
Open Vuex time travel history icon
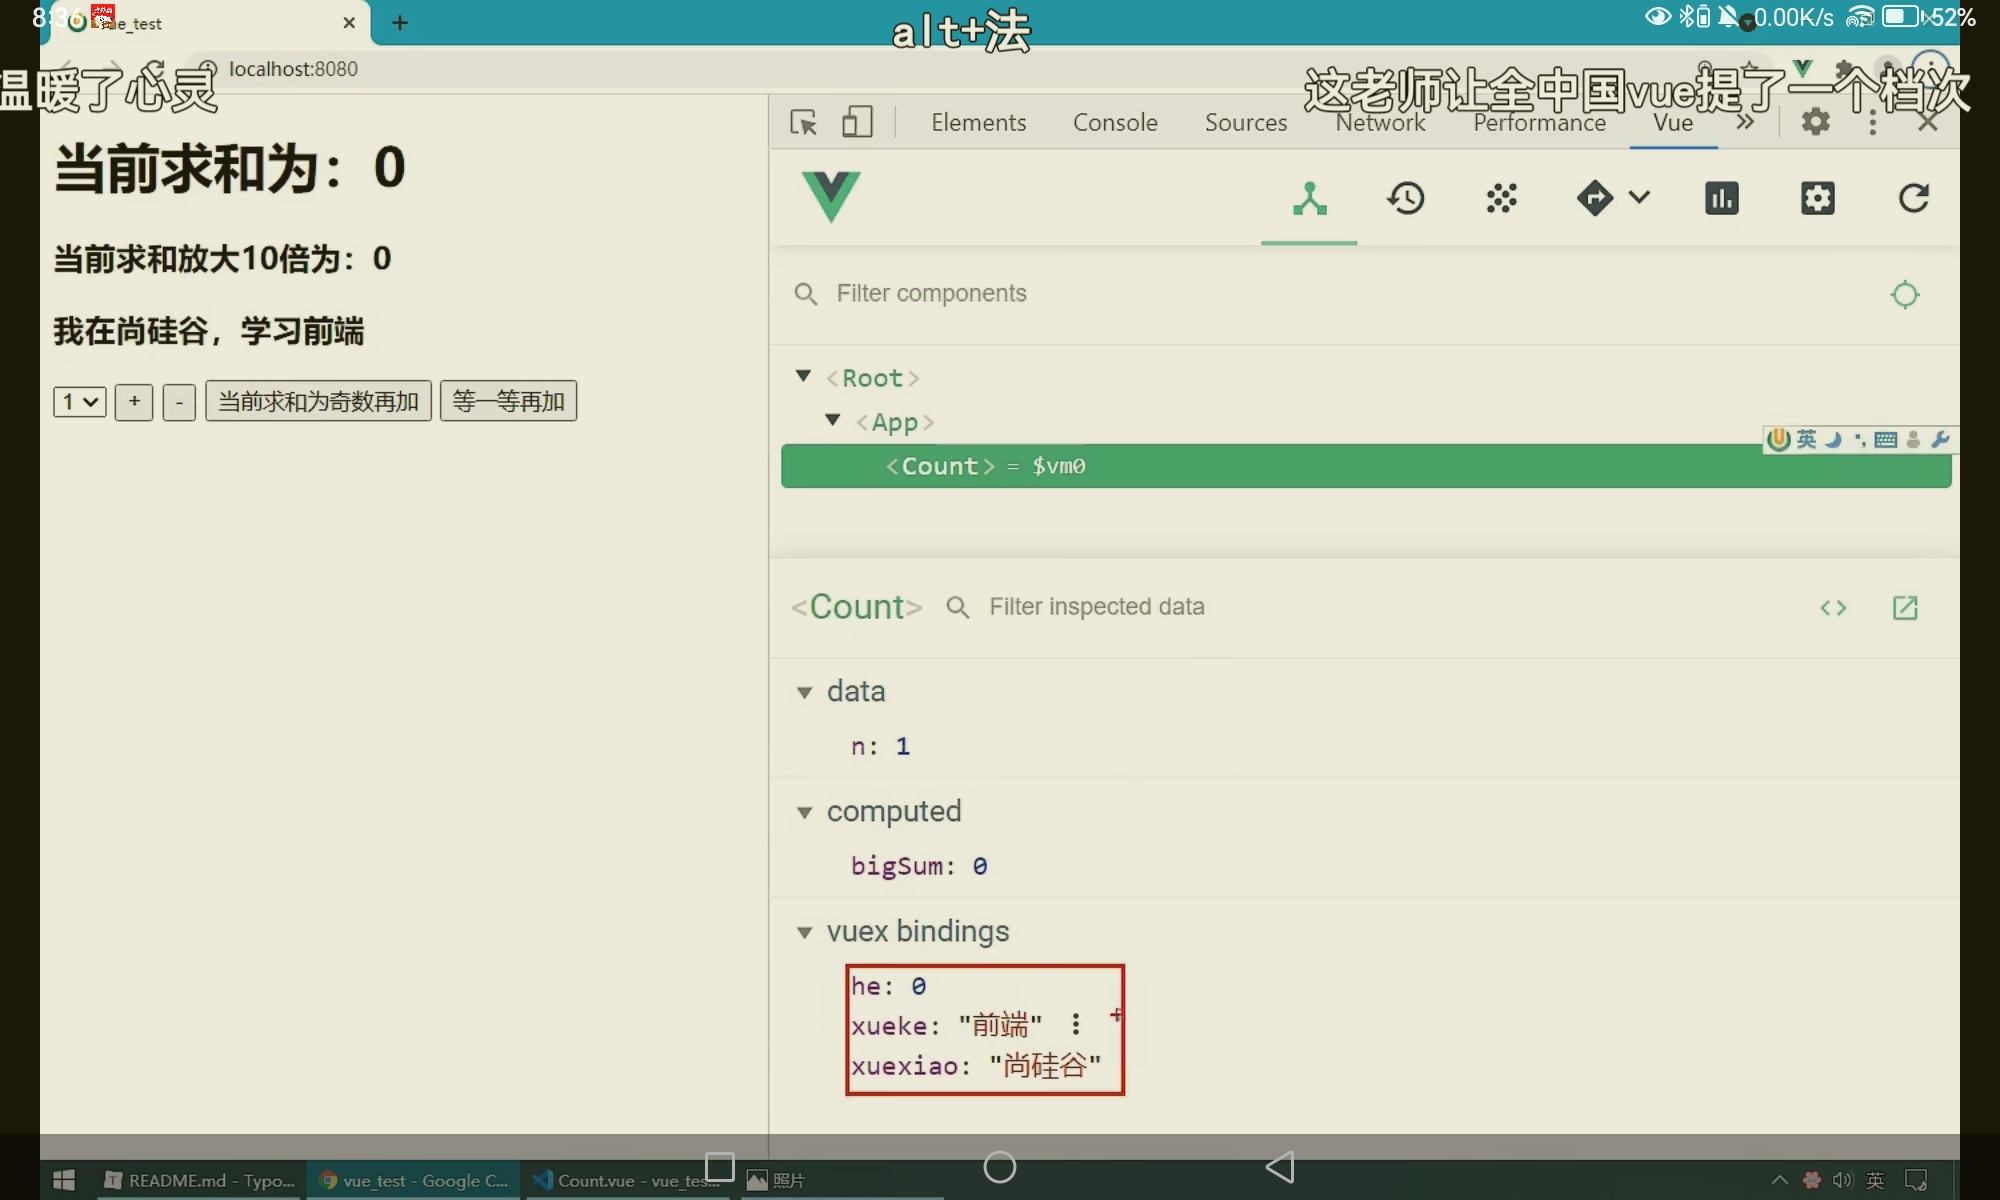point(1405,199)
